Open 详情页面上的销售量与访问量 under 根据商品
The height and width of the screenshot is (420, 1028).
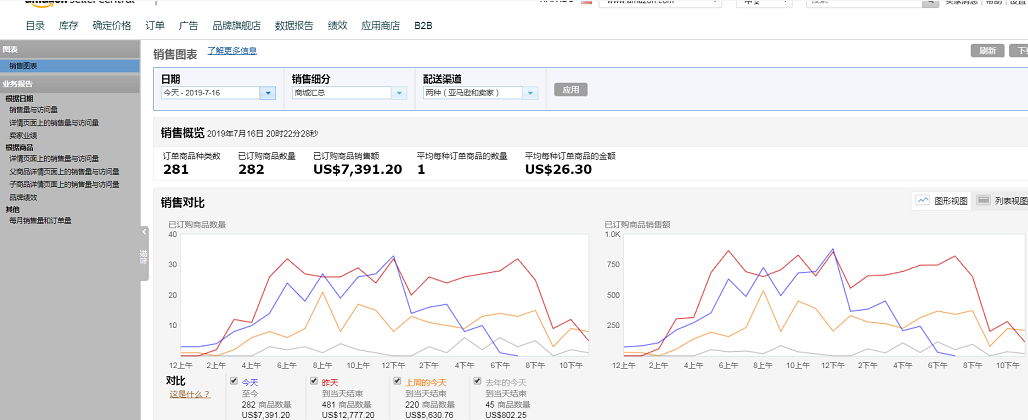click(54, 159)
